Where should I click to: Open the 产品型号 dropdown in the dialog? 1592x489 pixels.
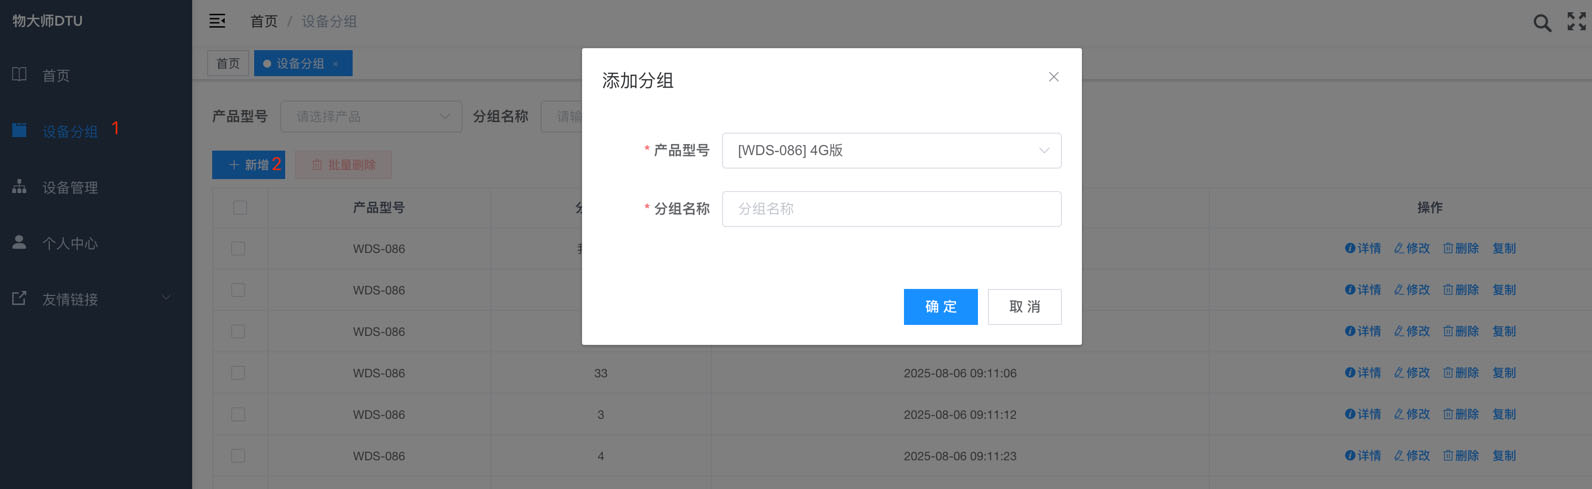tap(891, 151)
